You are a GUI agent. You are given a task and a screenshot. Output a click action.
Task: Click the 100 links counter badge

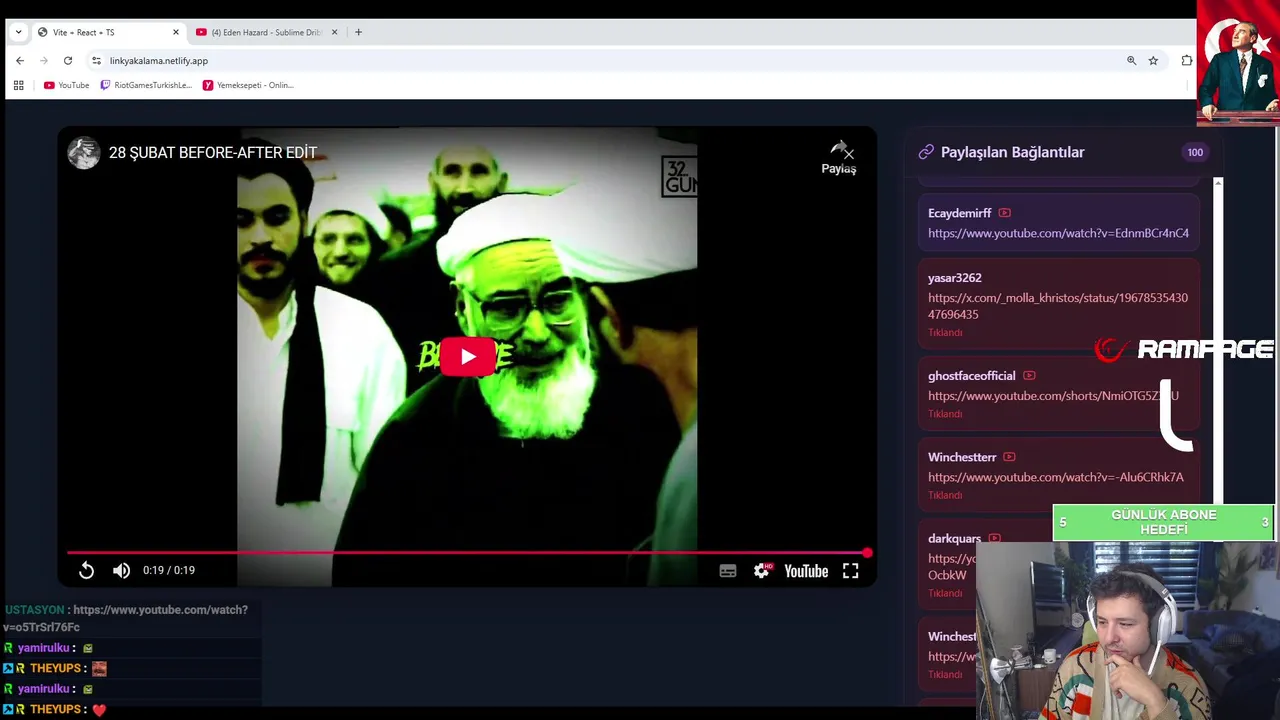click(x=1195, y=152)
